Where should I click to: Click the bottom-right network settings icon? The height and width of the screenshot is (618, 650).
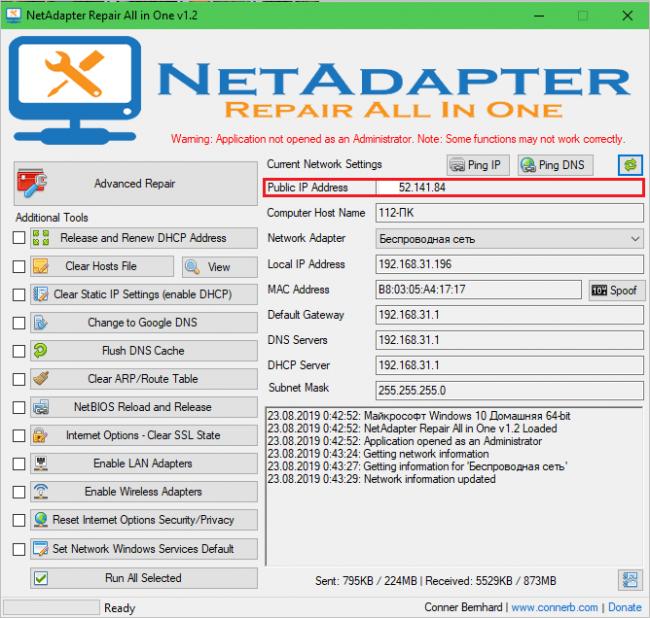[x=630, y=579]
